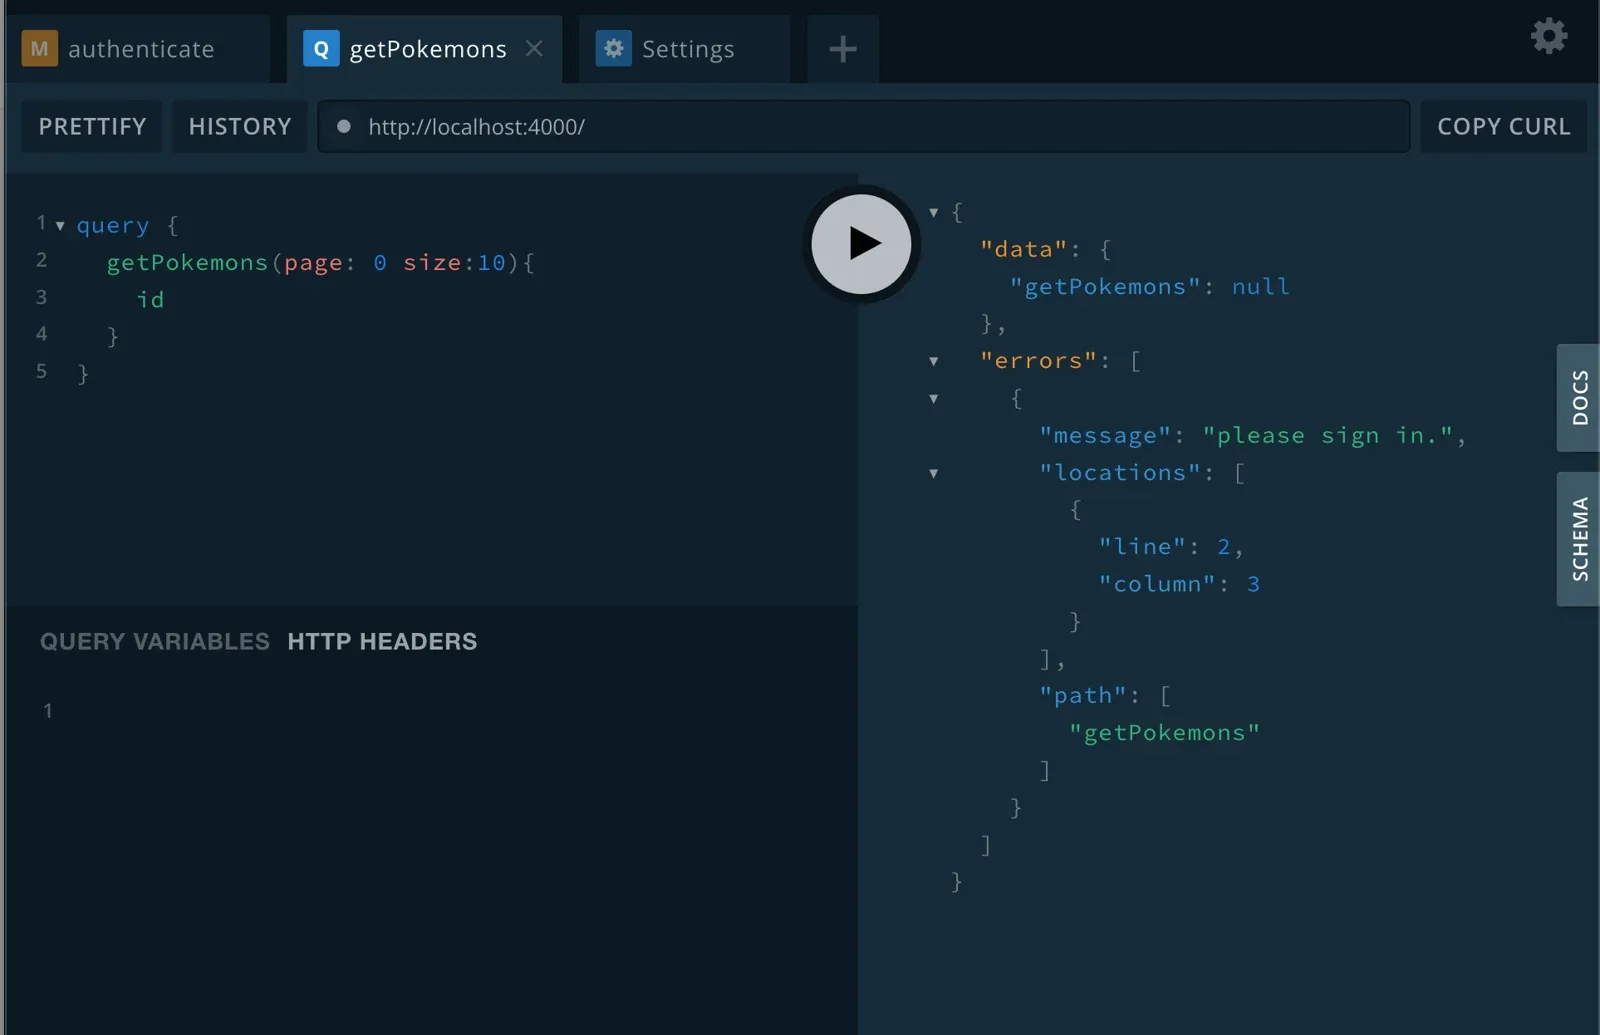Screen dimensions: 1600x1035
Task: Click the "please sign in." message text
Action: pyautogui.click(x=1327, y=436)
